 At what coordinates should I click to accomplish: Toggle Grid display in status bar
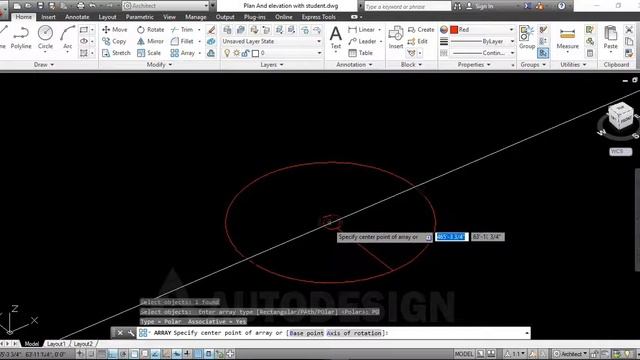point(102,354)
